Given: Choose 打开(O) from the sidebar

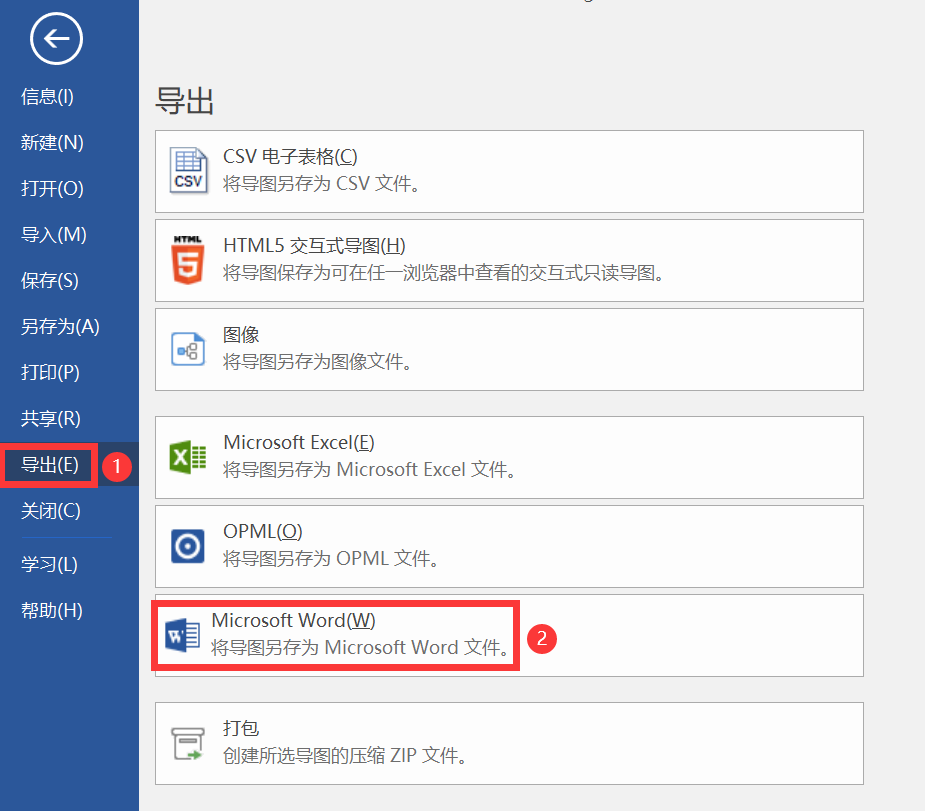Looking at the screenshot, I should [52, 188].
